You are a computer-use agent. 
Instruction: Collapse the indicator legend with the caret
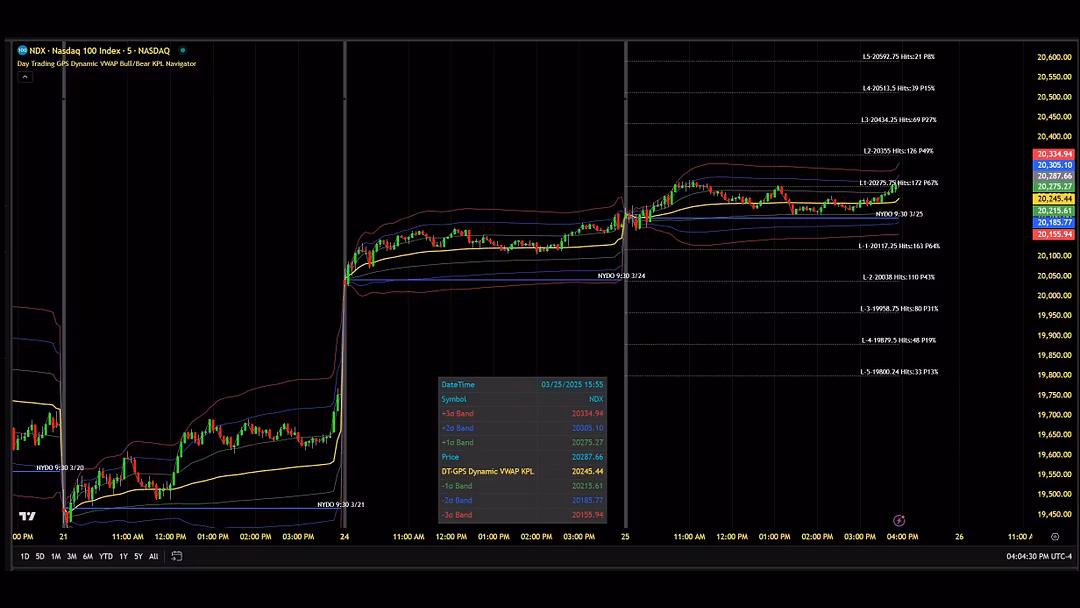click(x=25, y=76)
